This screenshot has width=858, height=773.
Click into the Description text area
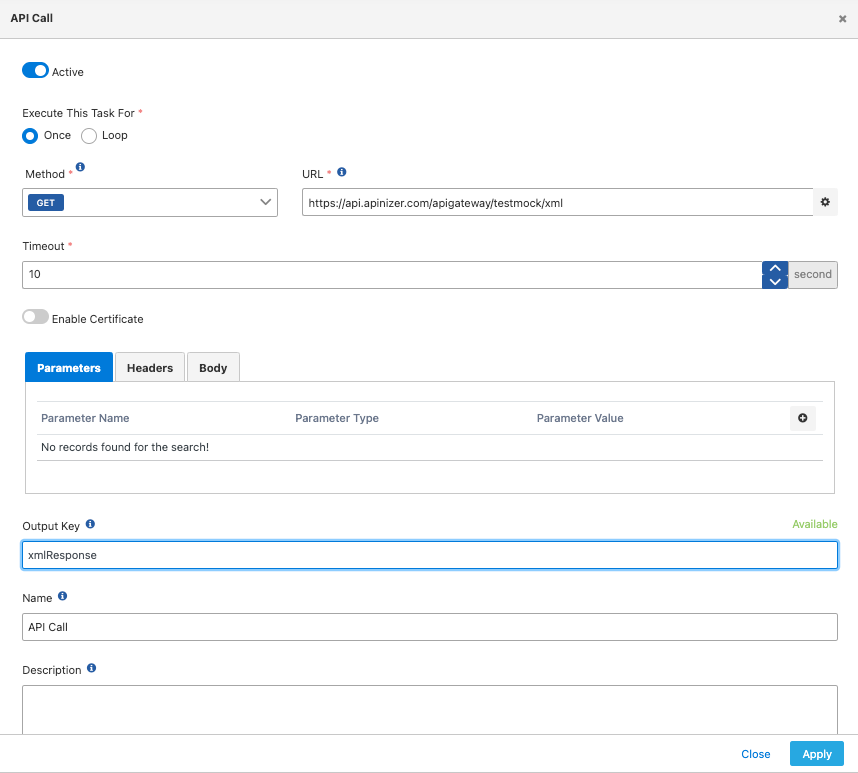429,708
